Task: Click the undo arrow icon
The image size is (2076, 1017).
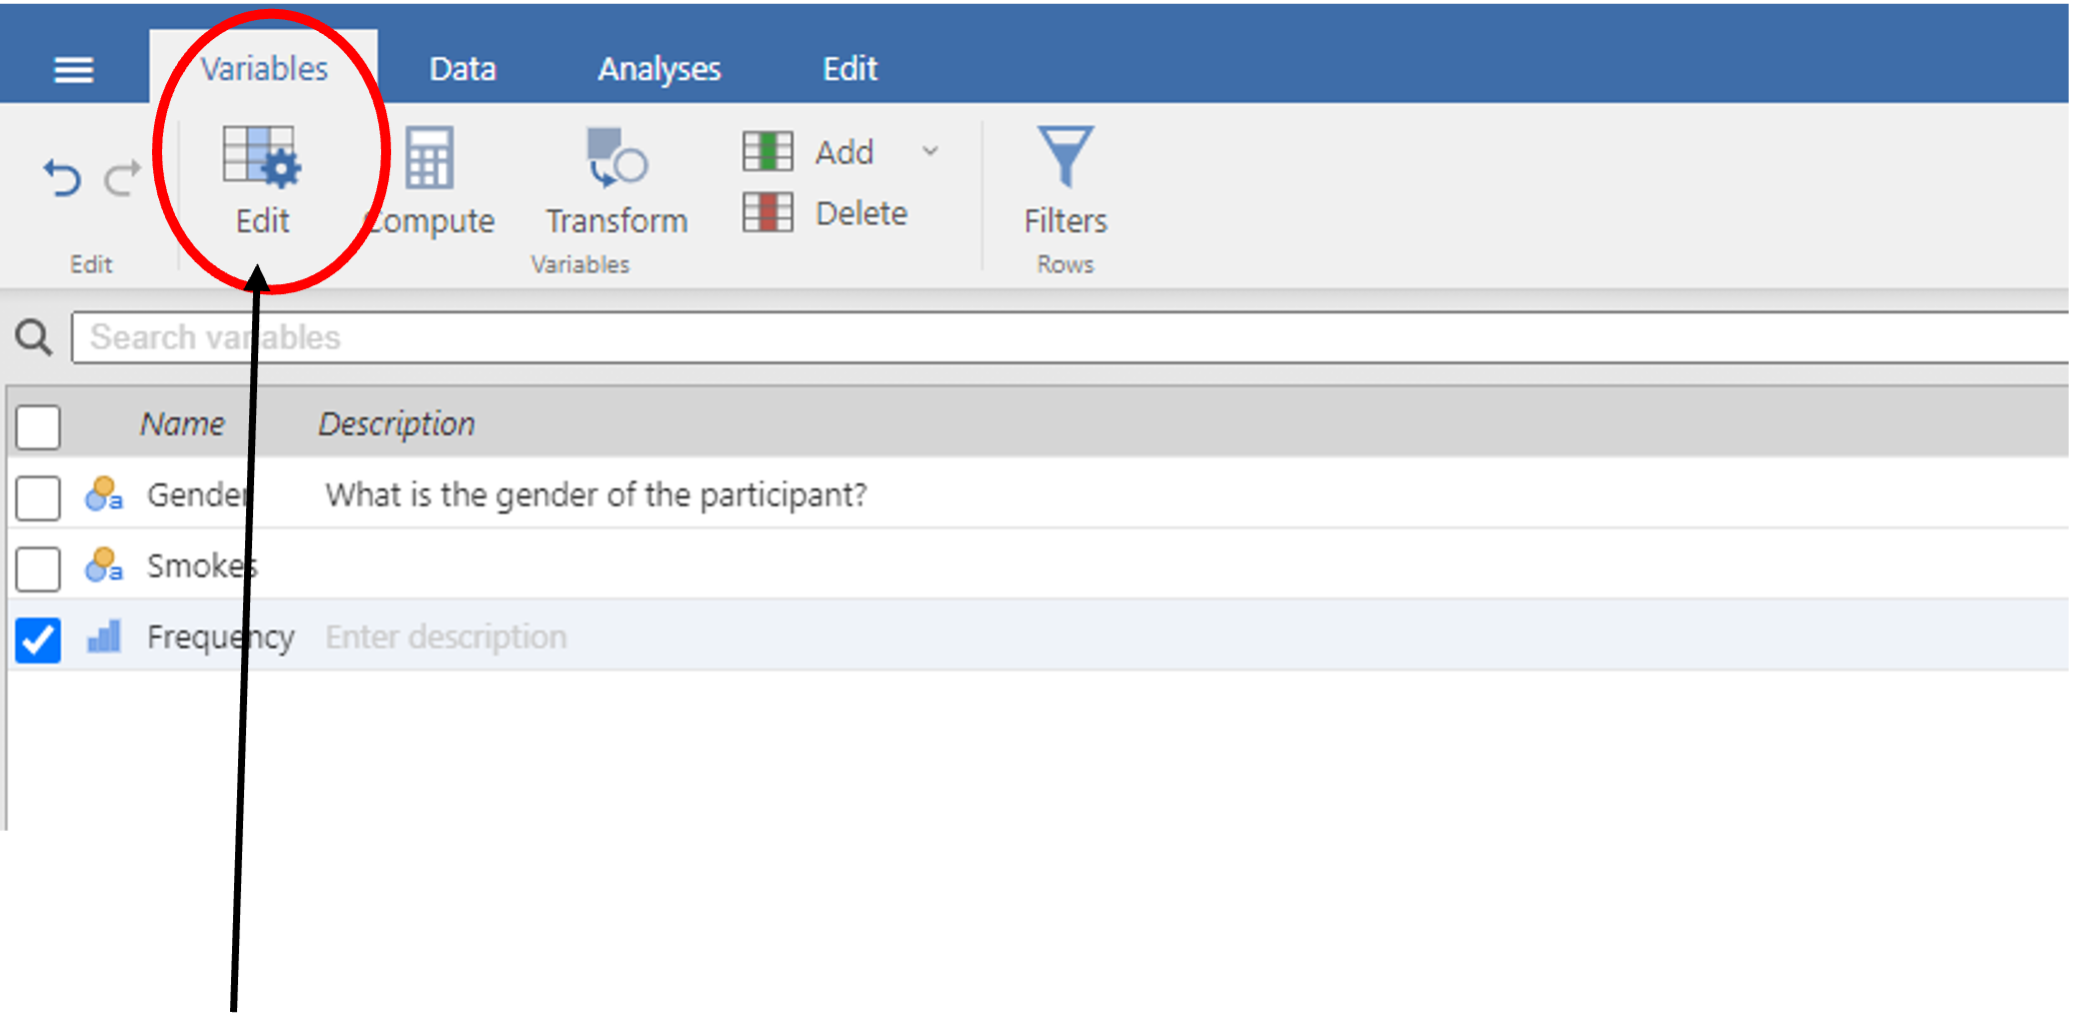Action: coord(61,178)
